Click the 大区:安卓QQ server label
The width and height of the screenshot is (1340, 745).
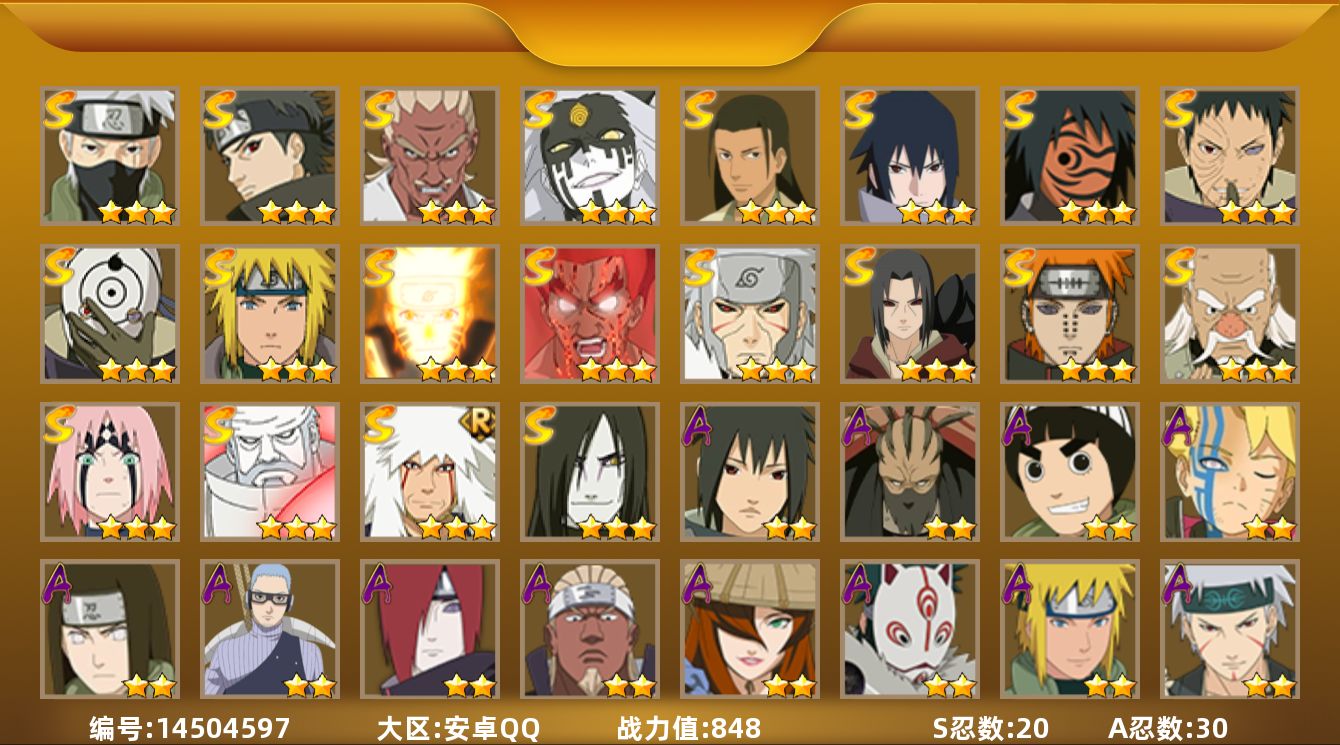click(x=458, y=728)
